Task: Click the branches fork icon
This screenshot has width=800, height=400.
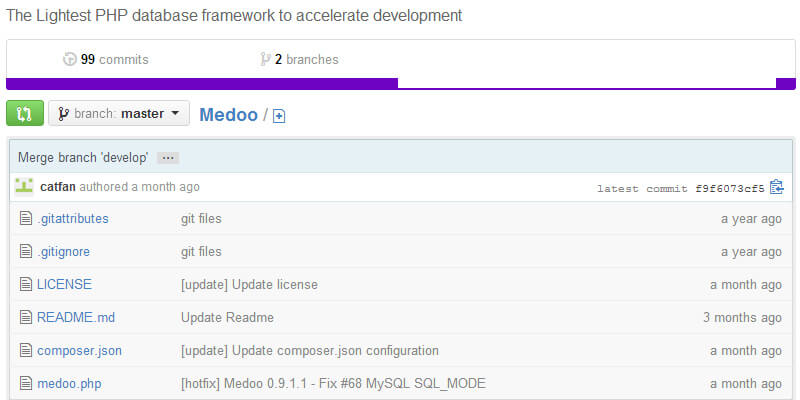Action: pos(265,59)
